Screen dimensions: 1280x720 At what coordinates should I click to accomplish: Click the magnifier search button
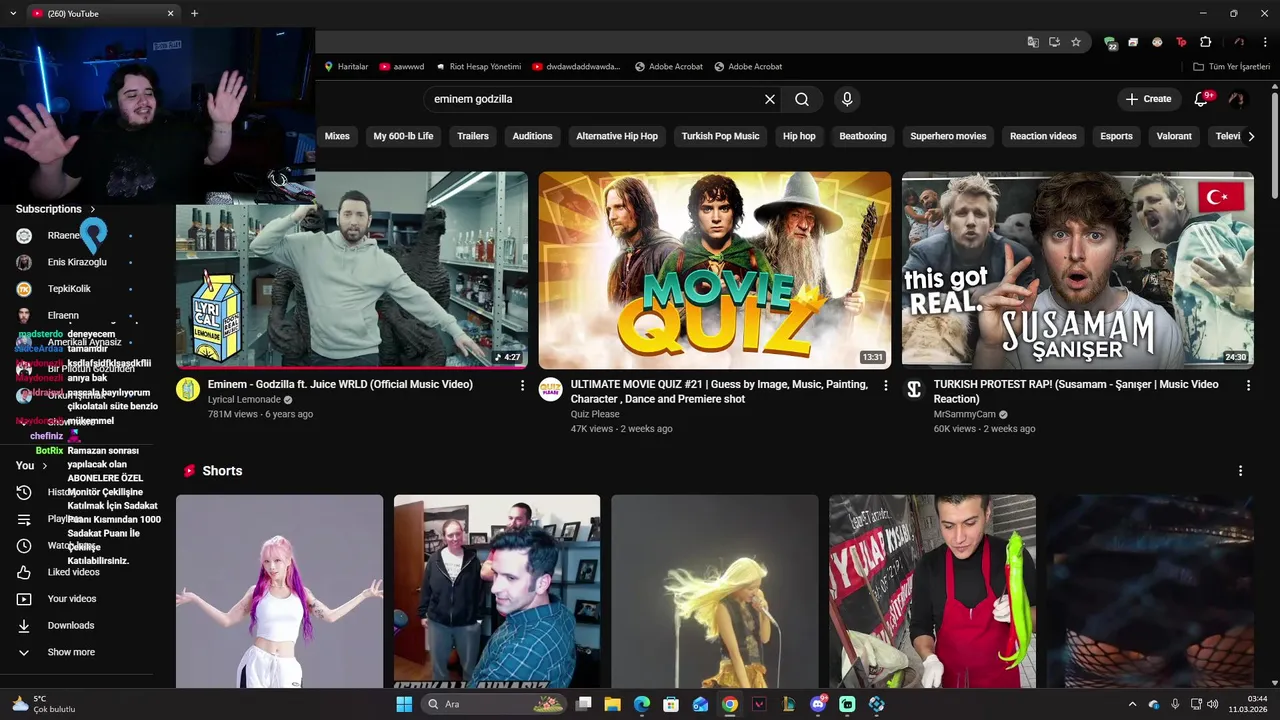pyautogui.click(x=802, y=99)
